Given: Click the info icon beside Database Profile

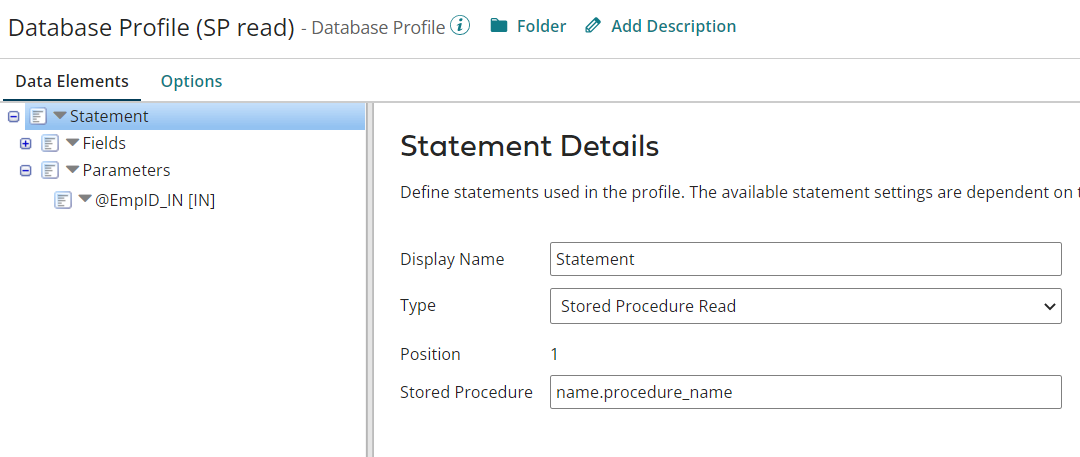Looking at the screenshot, I should click(x=460, y=26).
